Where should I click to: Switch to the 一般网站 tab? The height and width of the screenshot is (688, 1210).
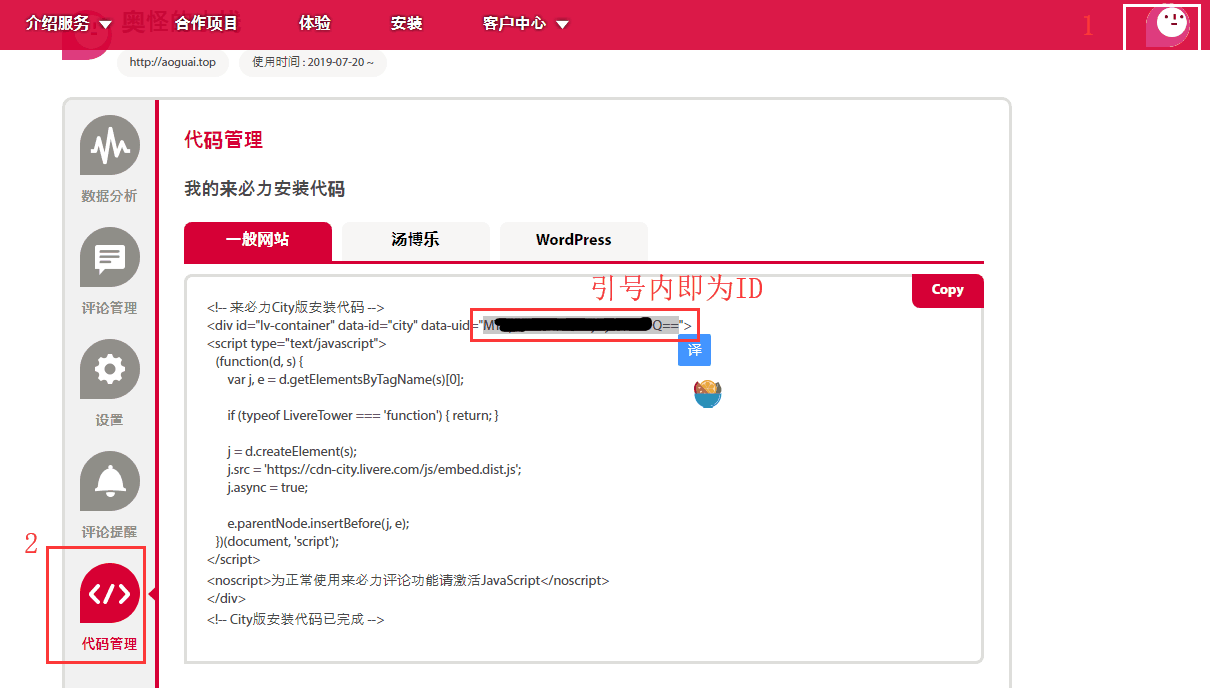[x=258, y=241]
